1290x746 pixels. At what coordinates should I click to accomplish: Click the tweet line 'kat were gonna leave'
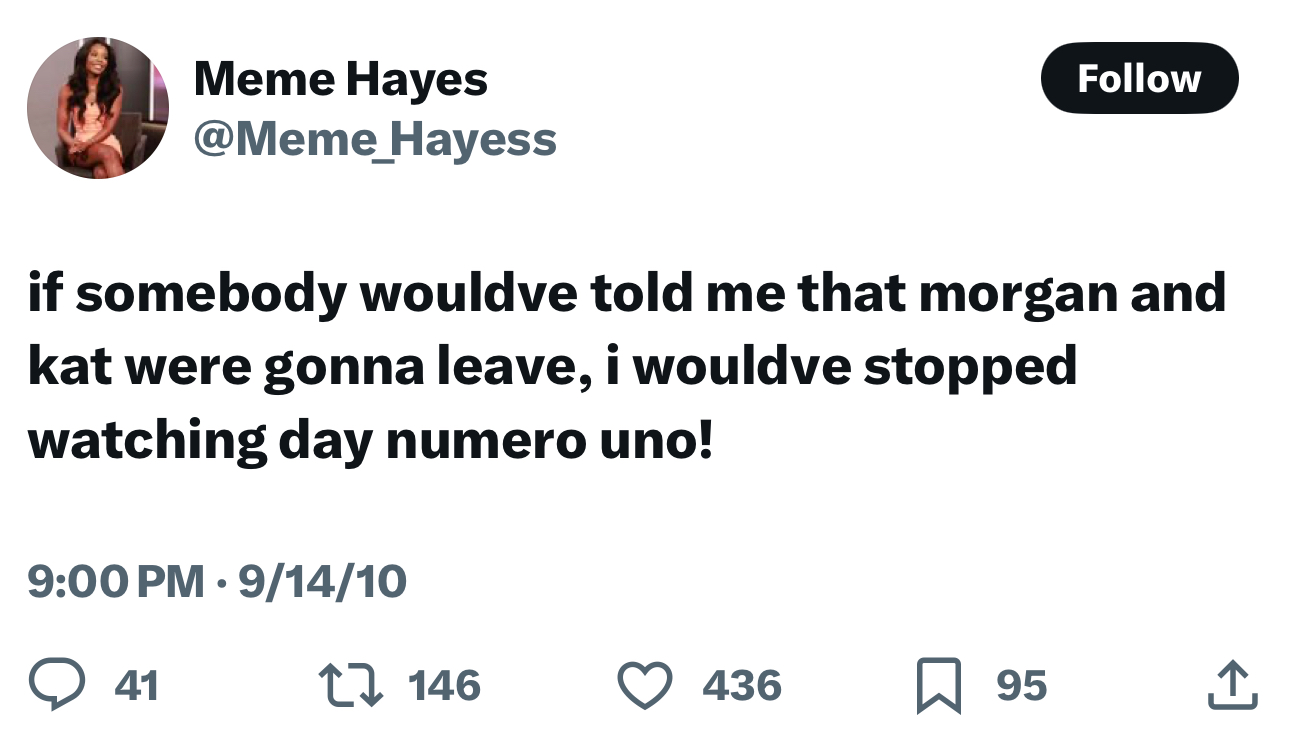pos(552,368)
